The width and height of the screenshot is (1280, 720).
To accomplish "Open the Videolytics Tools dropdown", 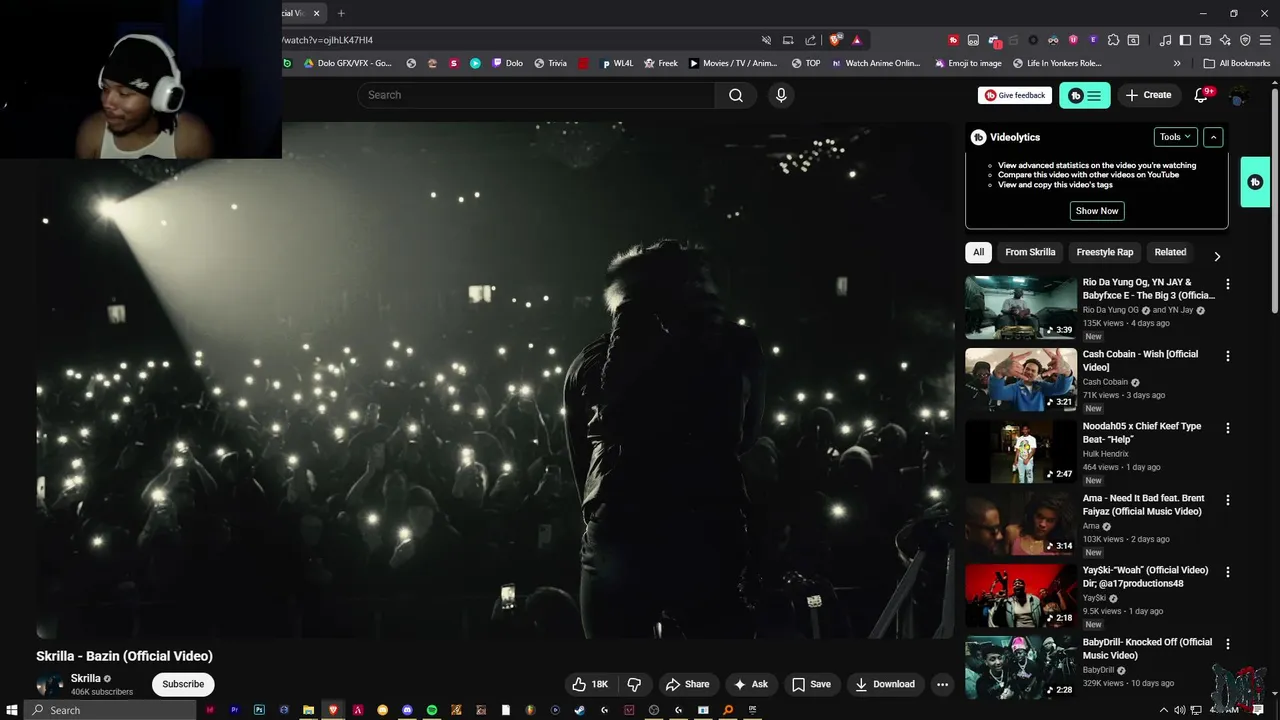I will (1175, 137).
